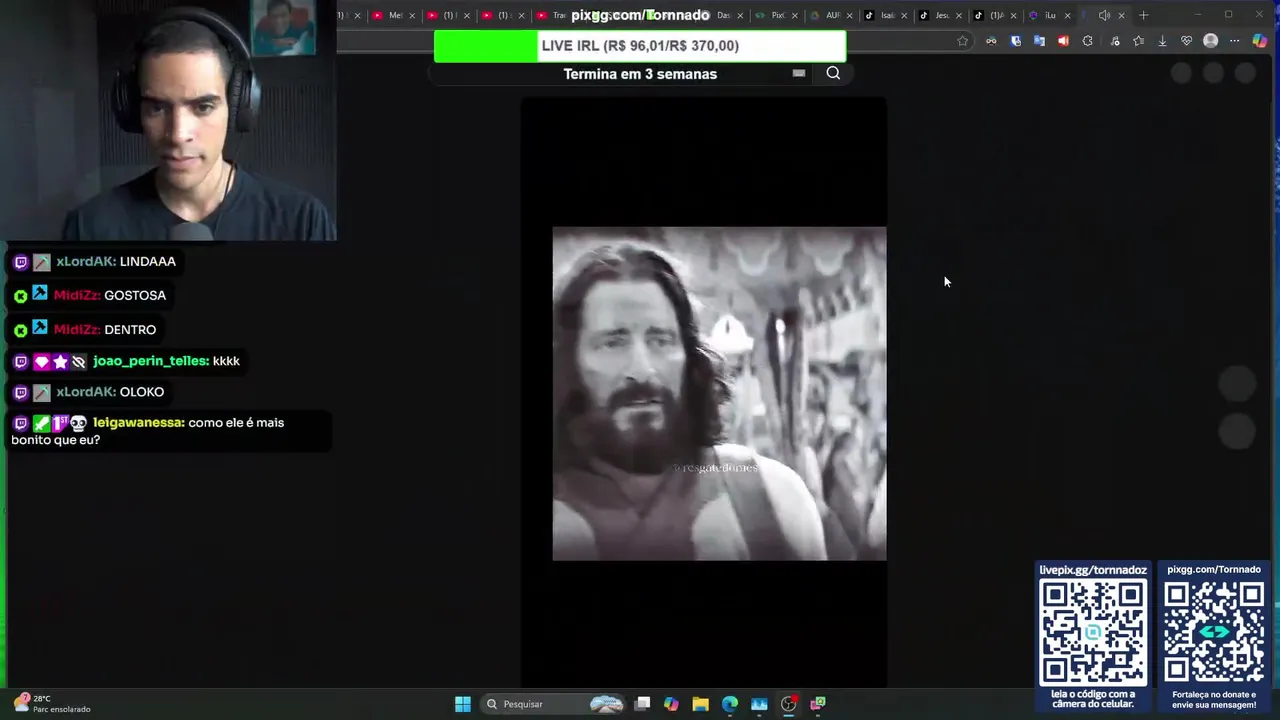
Task: Click the livepix.gg/tornnadoz QR code
Action: (x=1093, y=632)
